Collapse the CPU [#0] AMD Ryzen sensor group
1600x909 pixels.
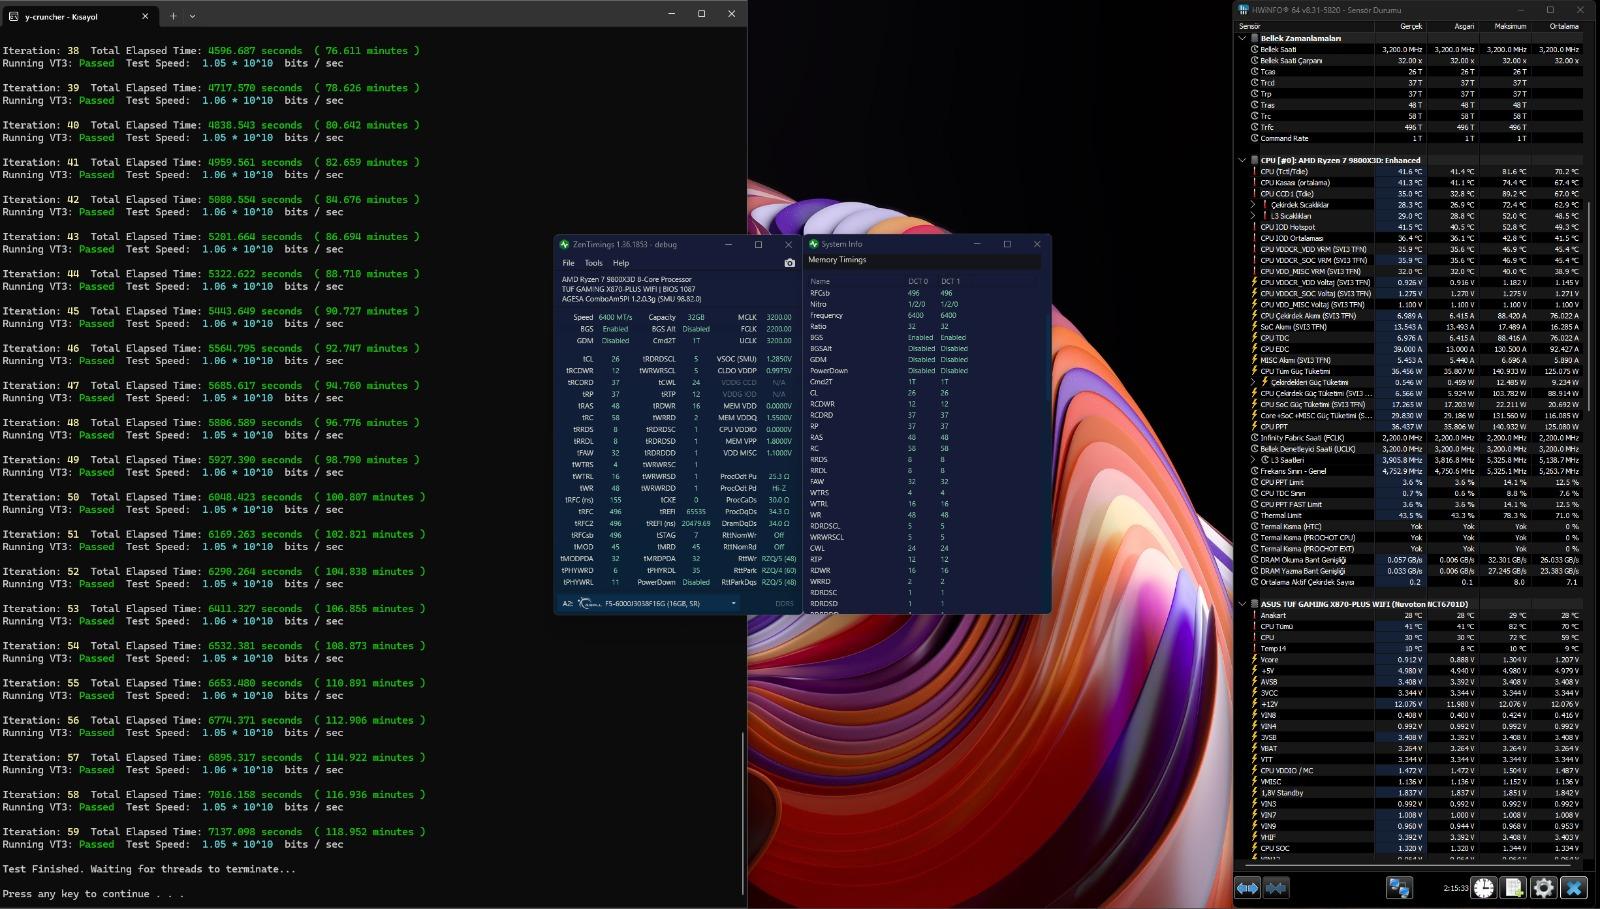[x=1243, y=160]
